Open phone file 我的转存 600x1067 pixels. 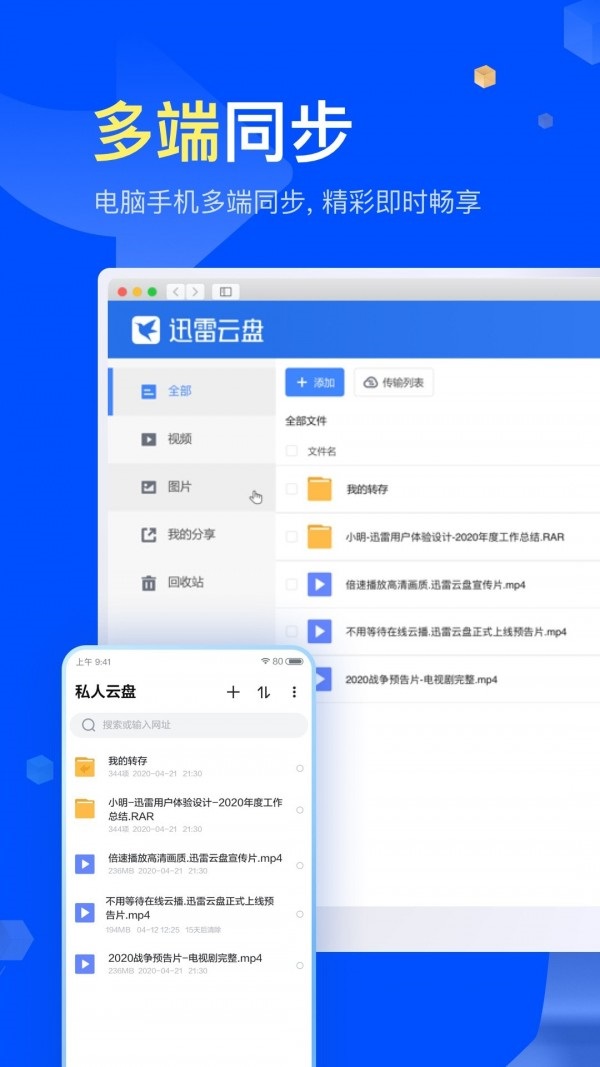click(128, 761)
